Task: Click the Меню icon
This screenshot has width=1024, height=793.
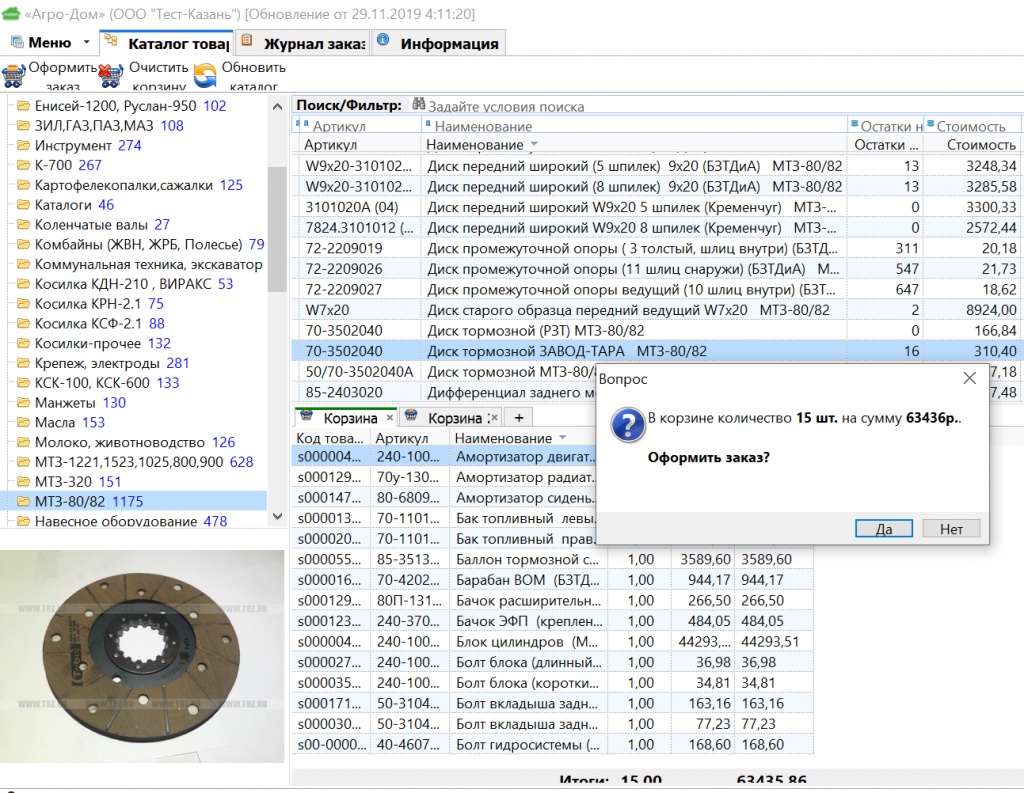Action: pyautogui.click(x=17, y=43)
